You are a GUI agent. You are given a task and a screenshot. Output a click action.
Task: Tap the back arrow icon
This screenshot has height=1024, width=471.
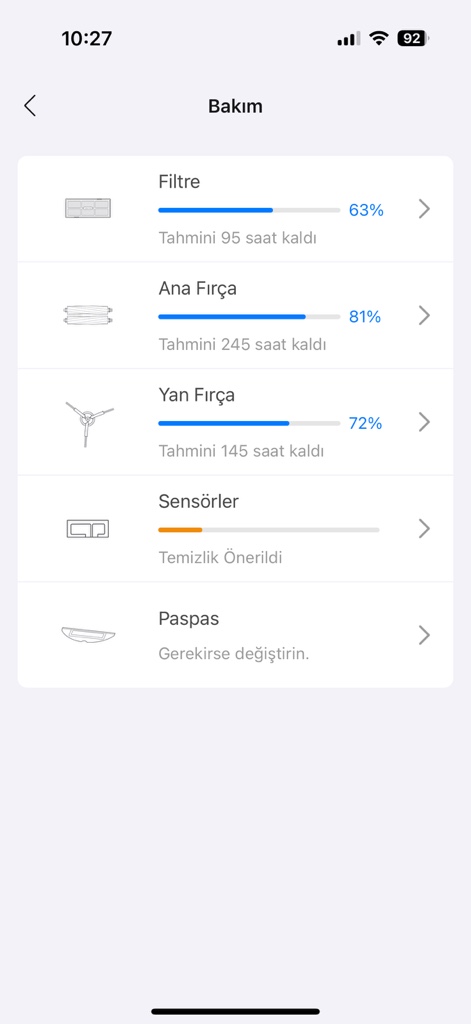[x=30, y=106]
